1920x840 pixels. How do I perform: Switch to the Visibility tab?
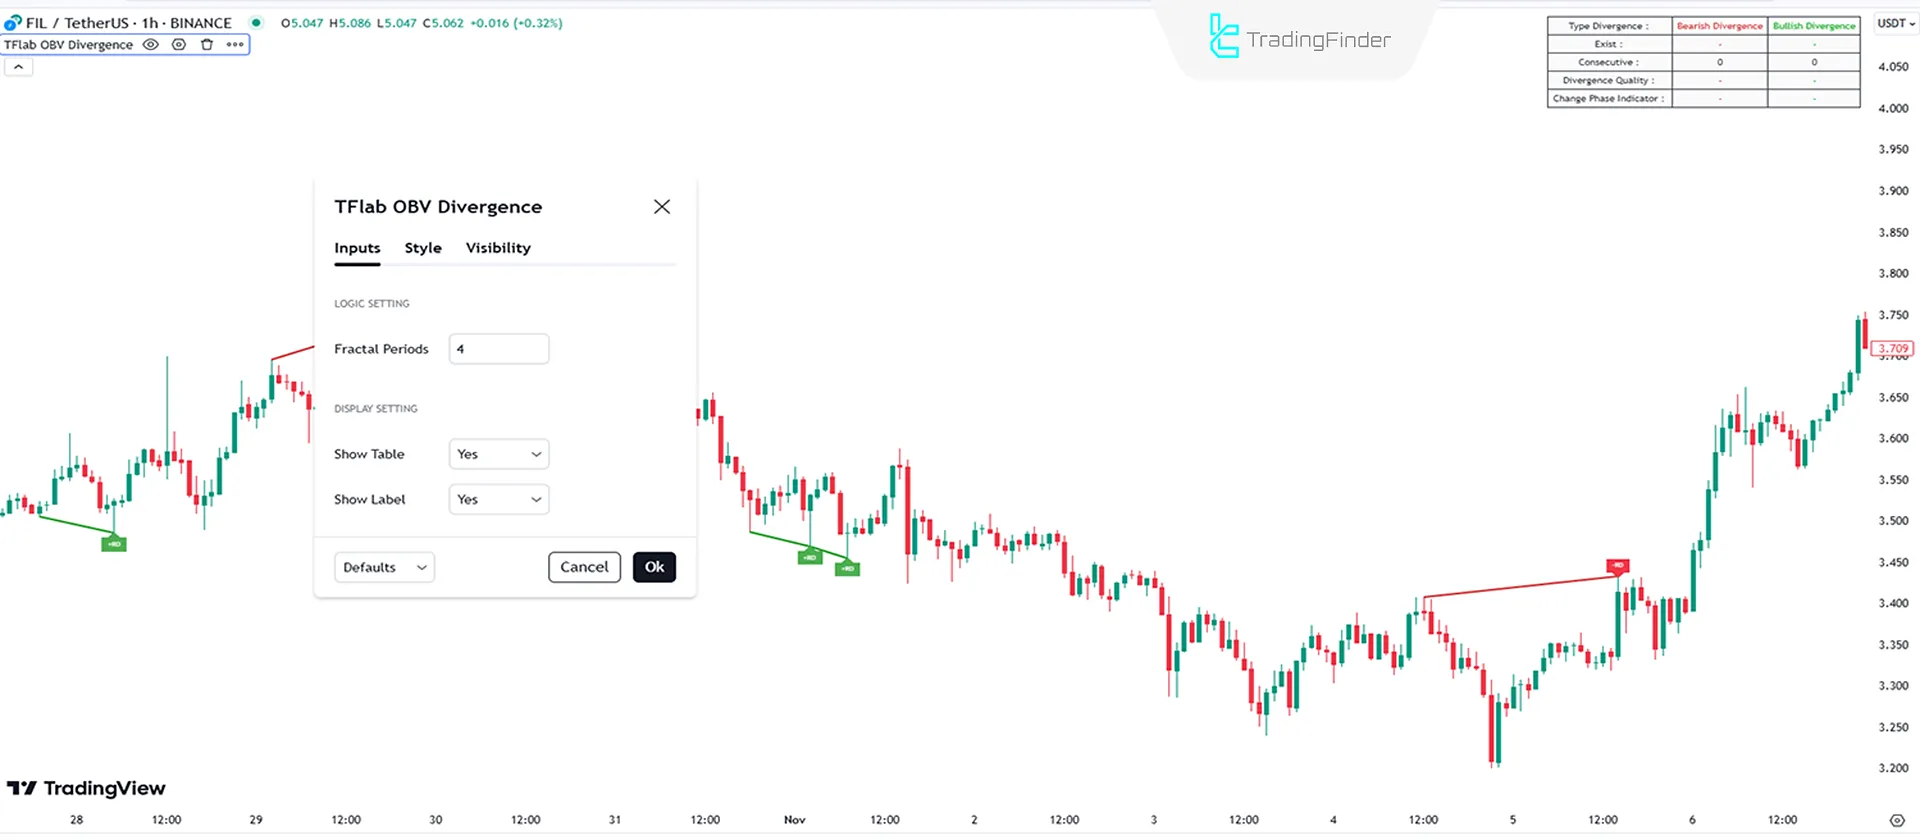click(497, 248)
